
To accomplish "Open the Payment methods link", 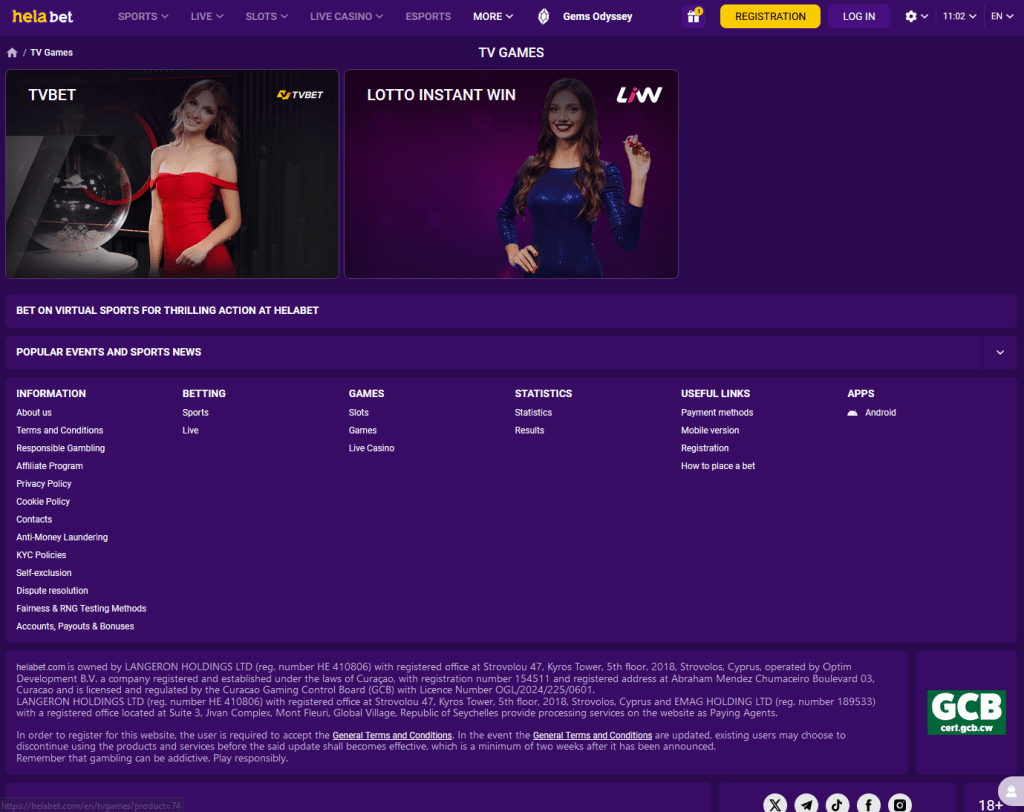I will tap(717, 413).
